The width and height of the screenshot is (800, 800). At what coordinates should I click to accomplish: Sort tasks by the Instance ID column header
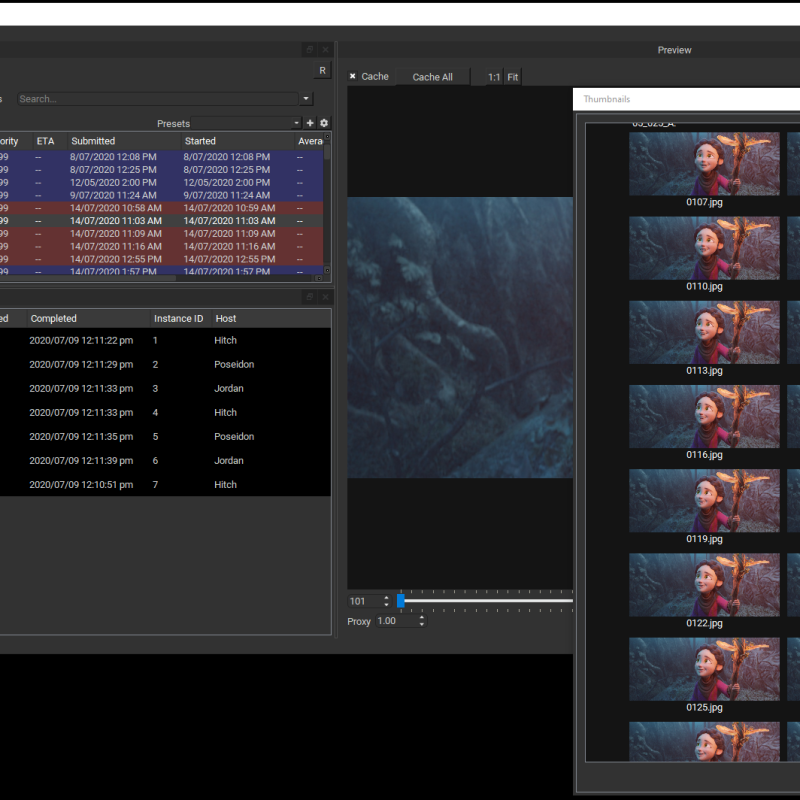[x=179, y=318]
